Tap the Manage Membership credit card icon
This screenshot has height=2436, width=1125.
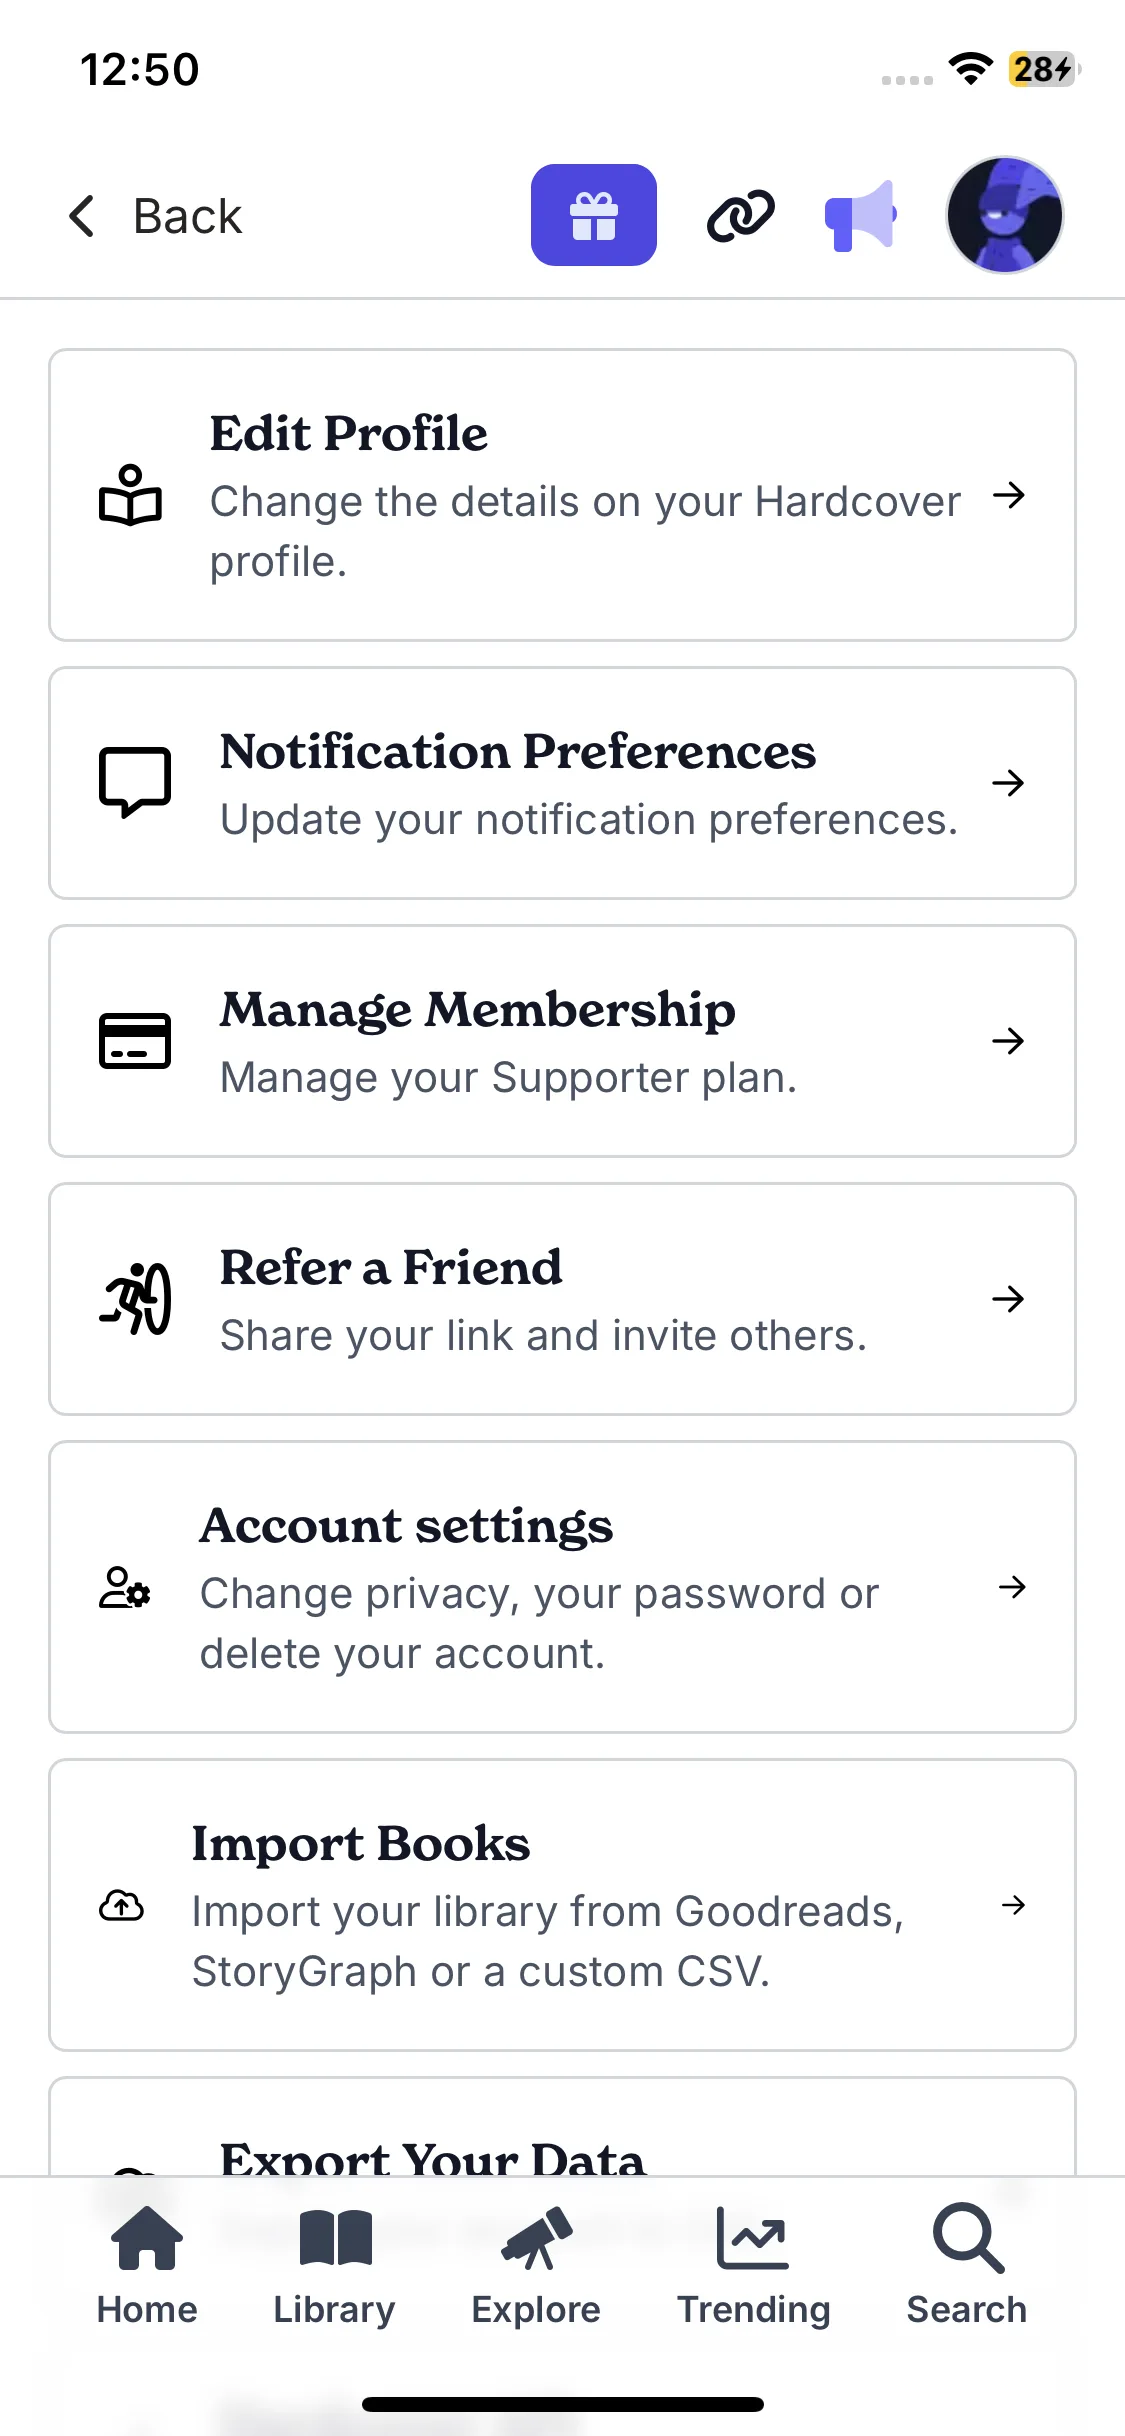[x=135, y=1040]
